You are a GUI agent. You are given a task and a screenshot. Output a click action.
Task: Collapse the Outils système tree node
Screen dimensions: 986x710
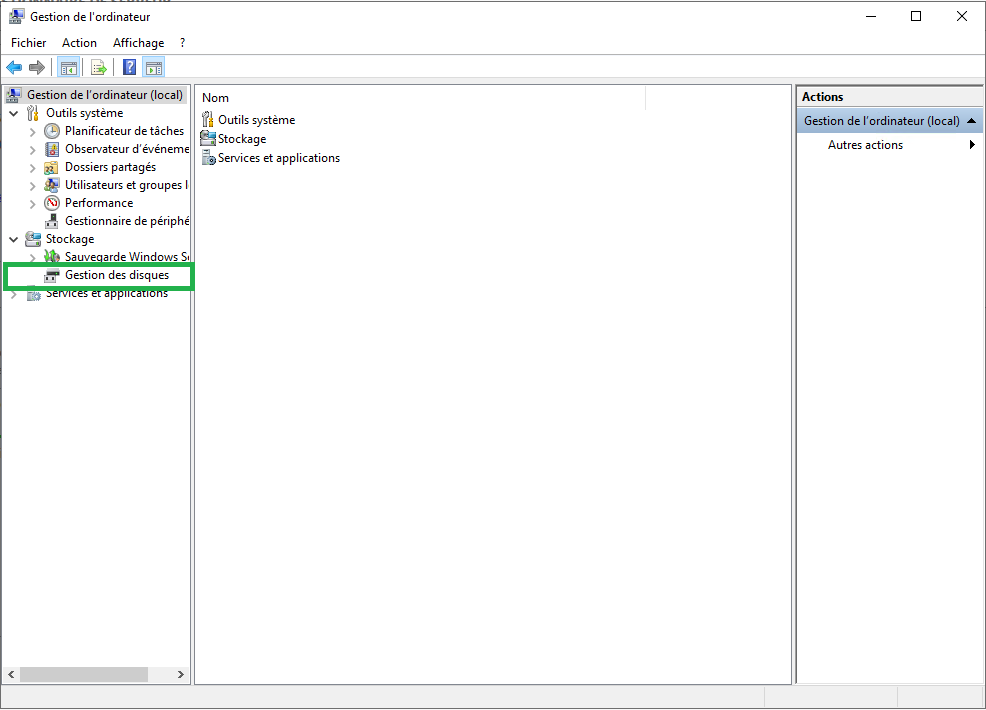pos(13,113)
